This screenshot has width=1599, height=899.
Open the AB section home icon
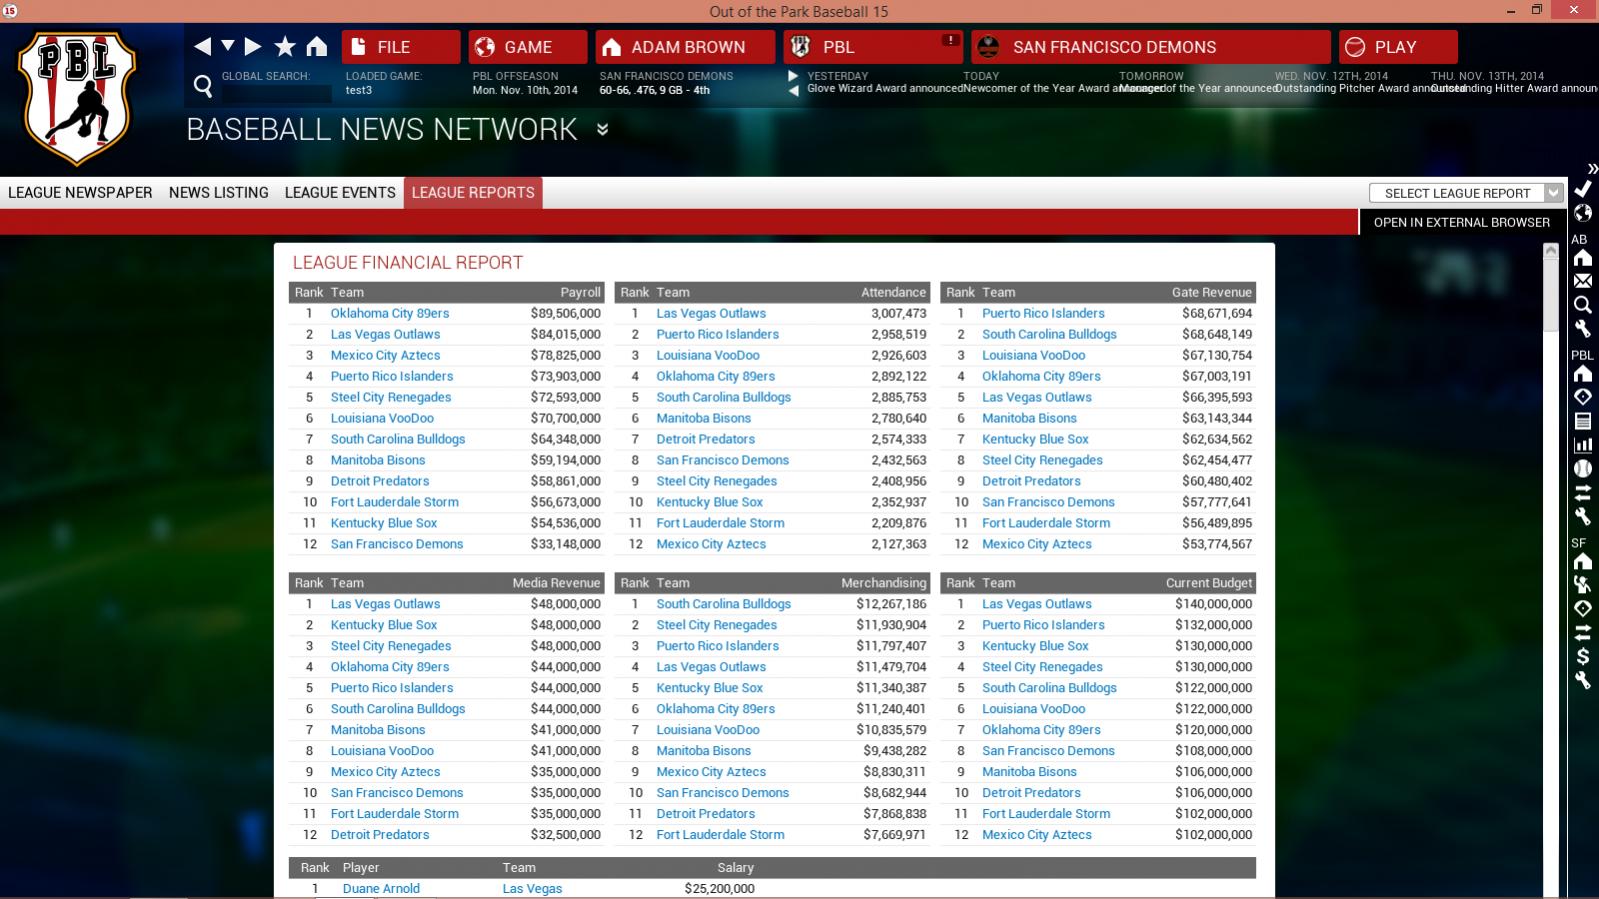click(x=1583, y=258)
